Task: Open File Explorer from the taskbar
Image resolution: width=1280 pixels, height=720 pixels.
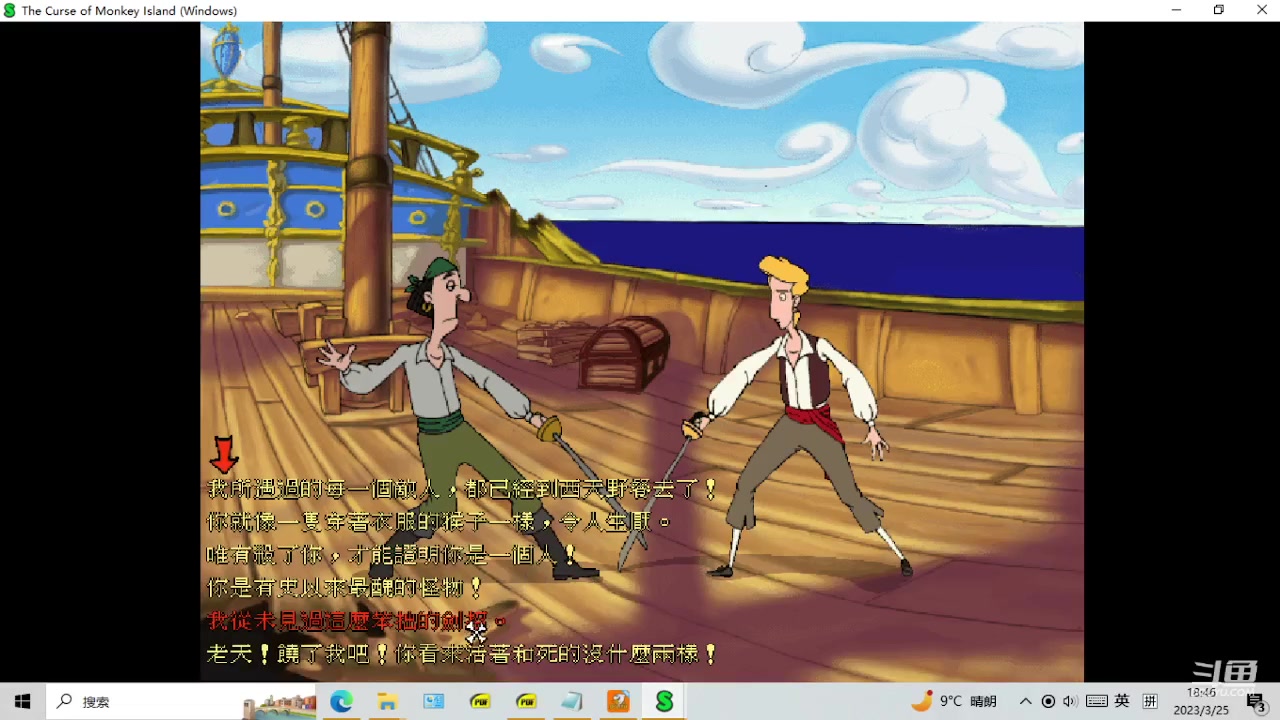Action: pyautogui.click(x=387, y=702)
